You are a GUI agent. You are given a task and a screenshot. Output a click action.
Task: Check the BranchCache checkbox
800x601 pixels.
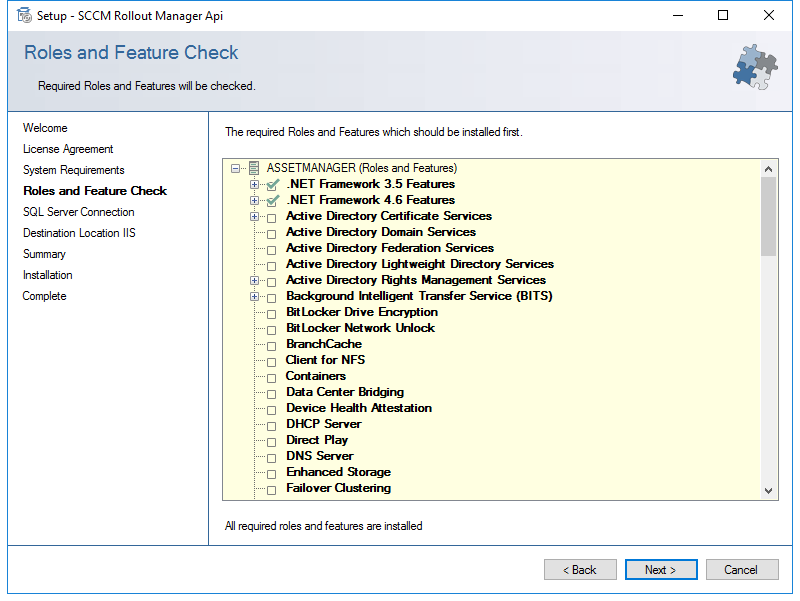[x=271, y=345]
